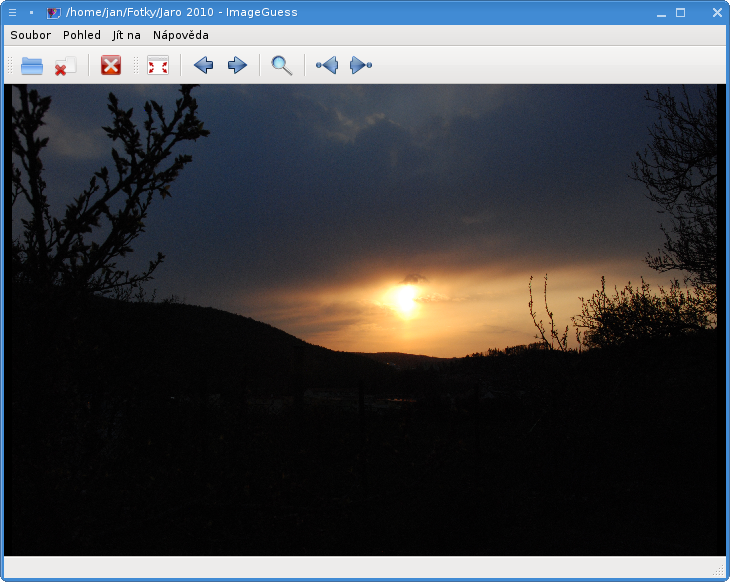This screenshot has width=730, height=582.
Task: Click the ImageGuess app icon in title bar
Action: click(54, 13)
